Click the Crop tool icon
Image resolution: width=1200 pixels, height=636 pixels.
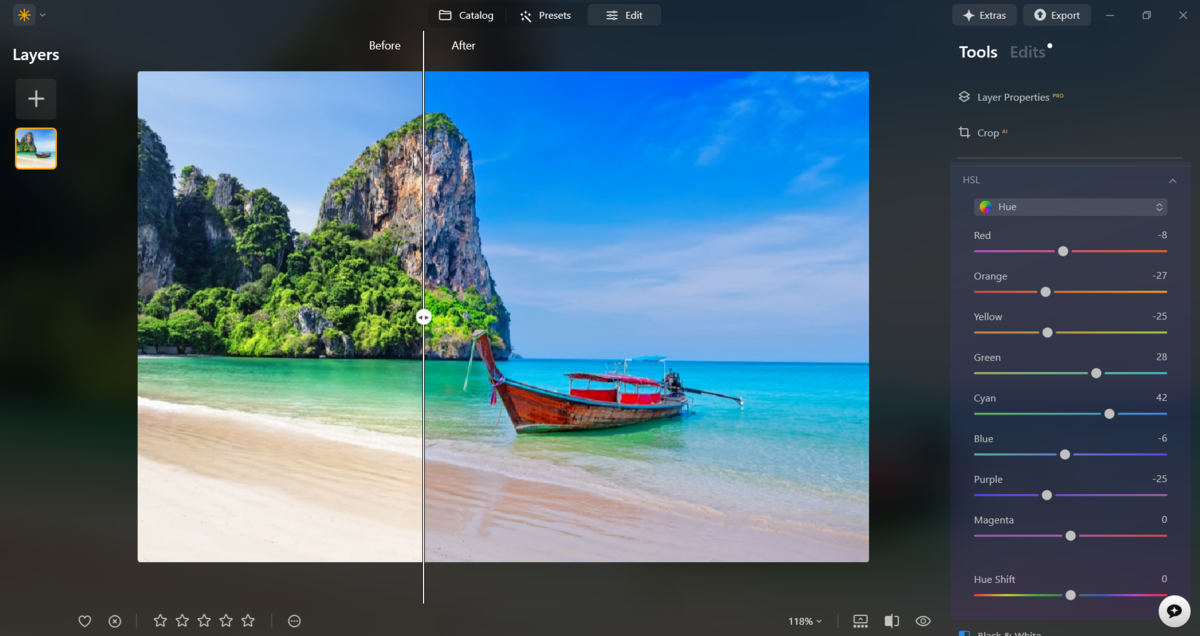pyautogui.click(x=964, y=132)
